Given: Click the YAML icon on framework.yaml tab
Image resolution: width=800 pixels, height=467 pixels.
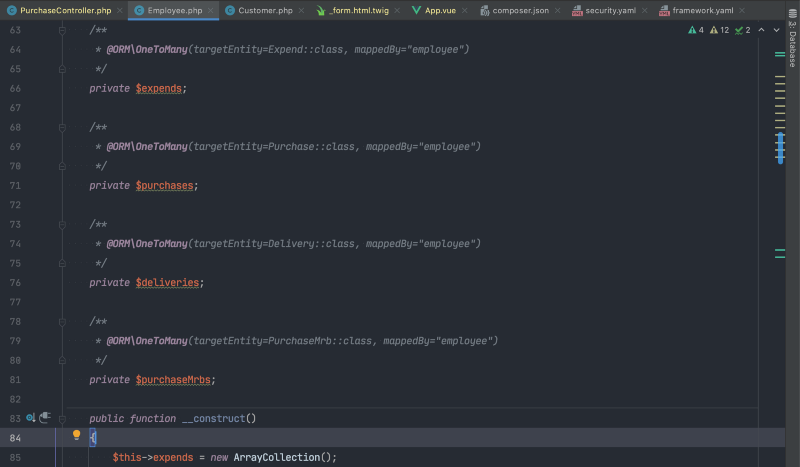Looking at the screenshot, I should coord(664,10).
